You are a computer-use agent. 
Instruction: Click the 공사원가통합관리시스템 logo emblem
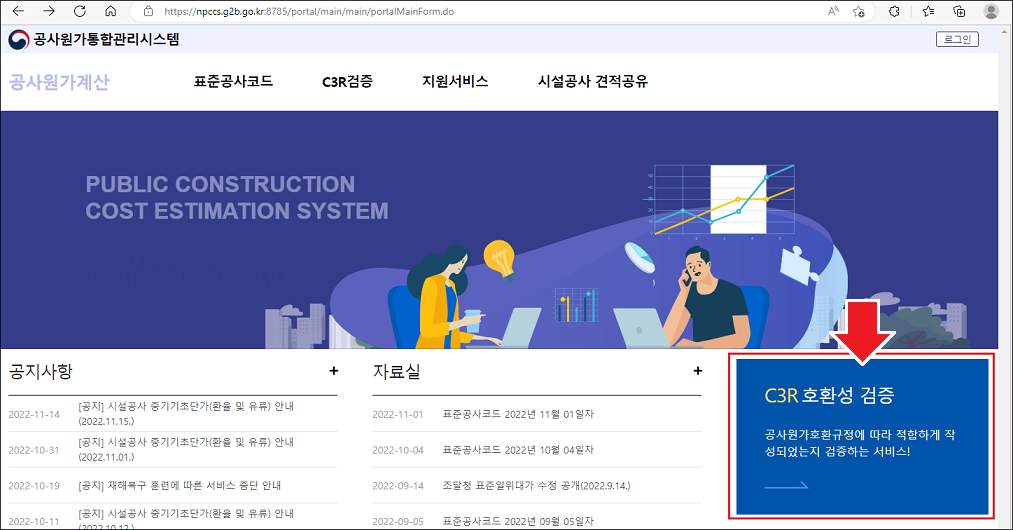point(19,39)
